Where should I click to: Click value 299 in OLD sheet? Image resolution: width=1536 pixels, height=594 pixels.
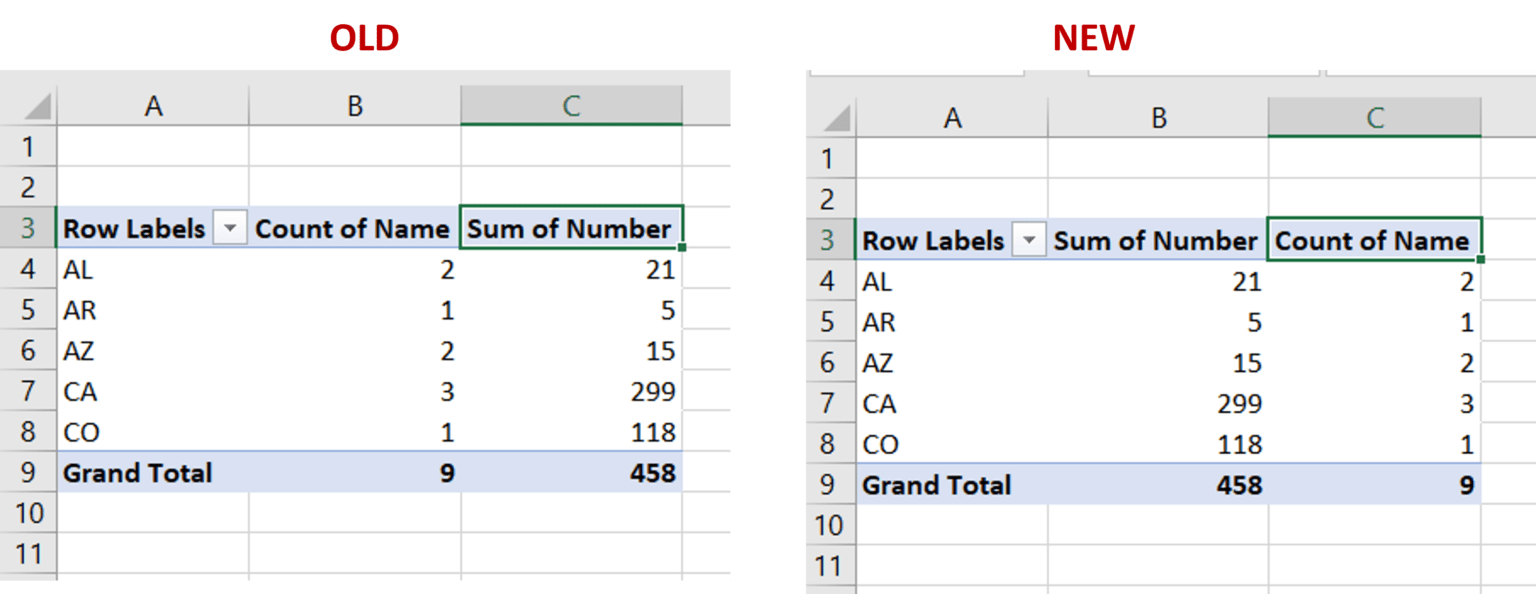point(653,392)
